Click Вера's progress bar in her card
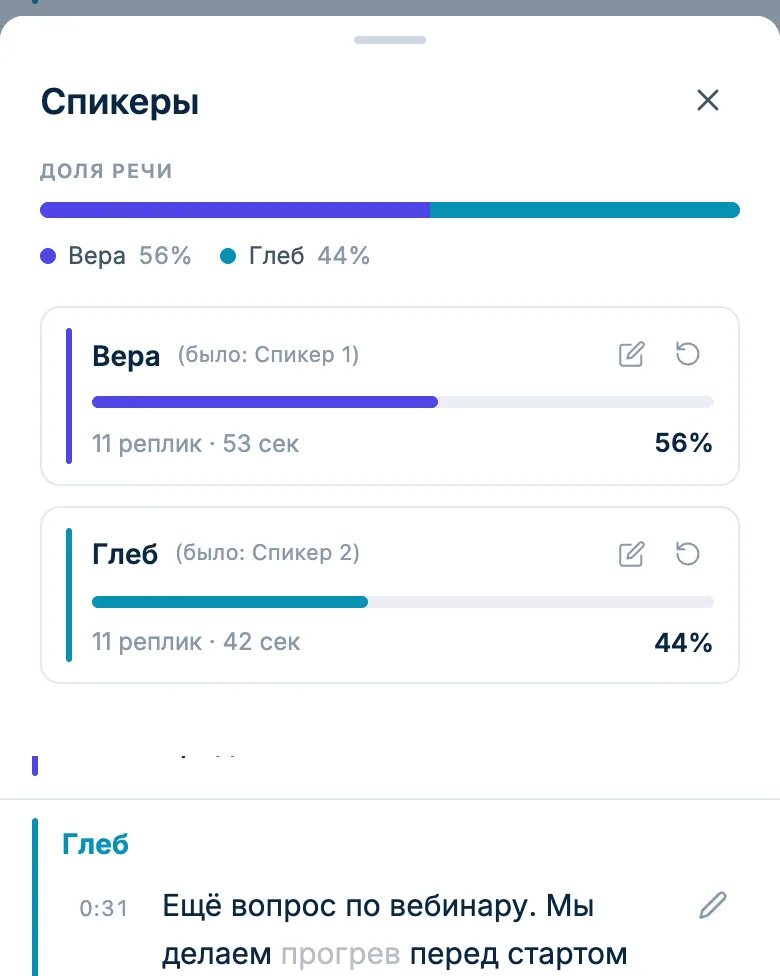 click(403, 402)
